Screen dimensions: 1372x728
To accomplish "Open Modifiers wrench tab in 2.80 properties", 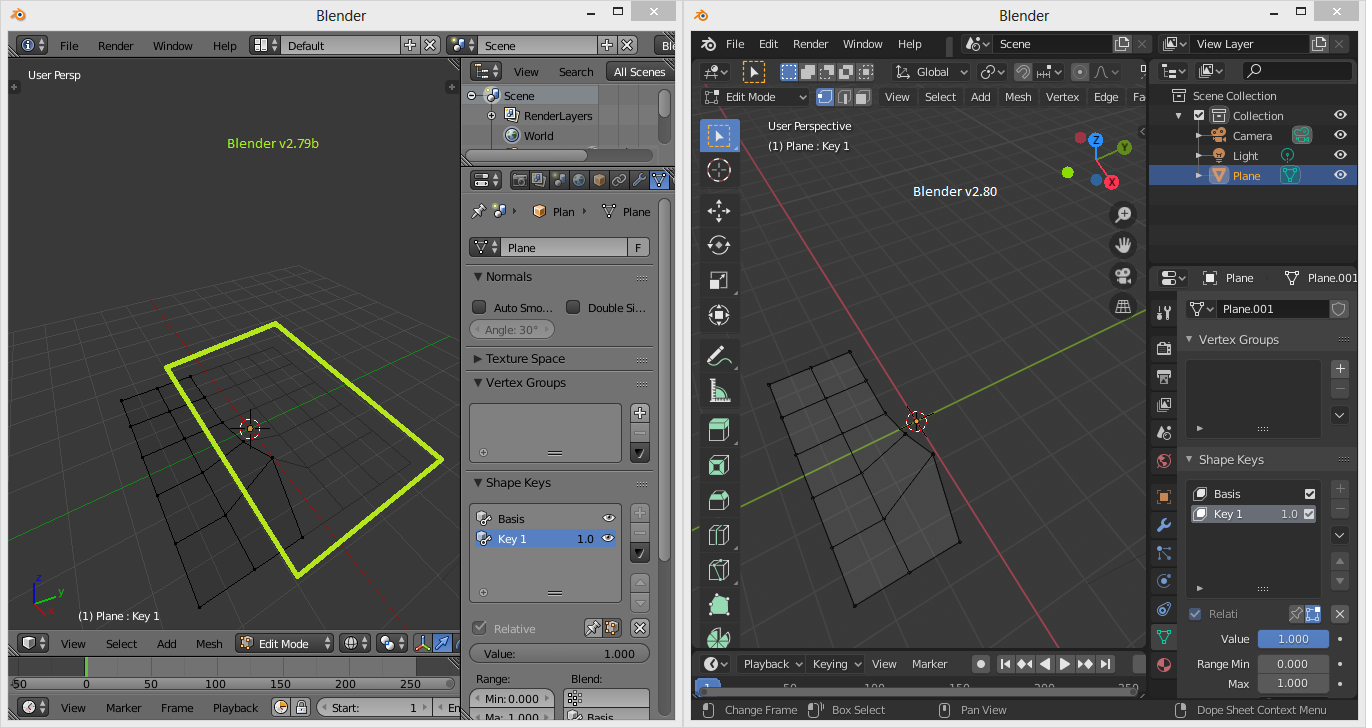I will pos(1163,525).
